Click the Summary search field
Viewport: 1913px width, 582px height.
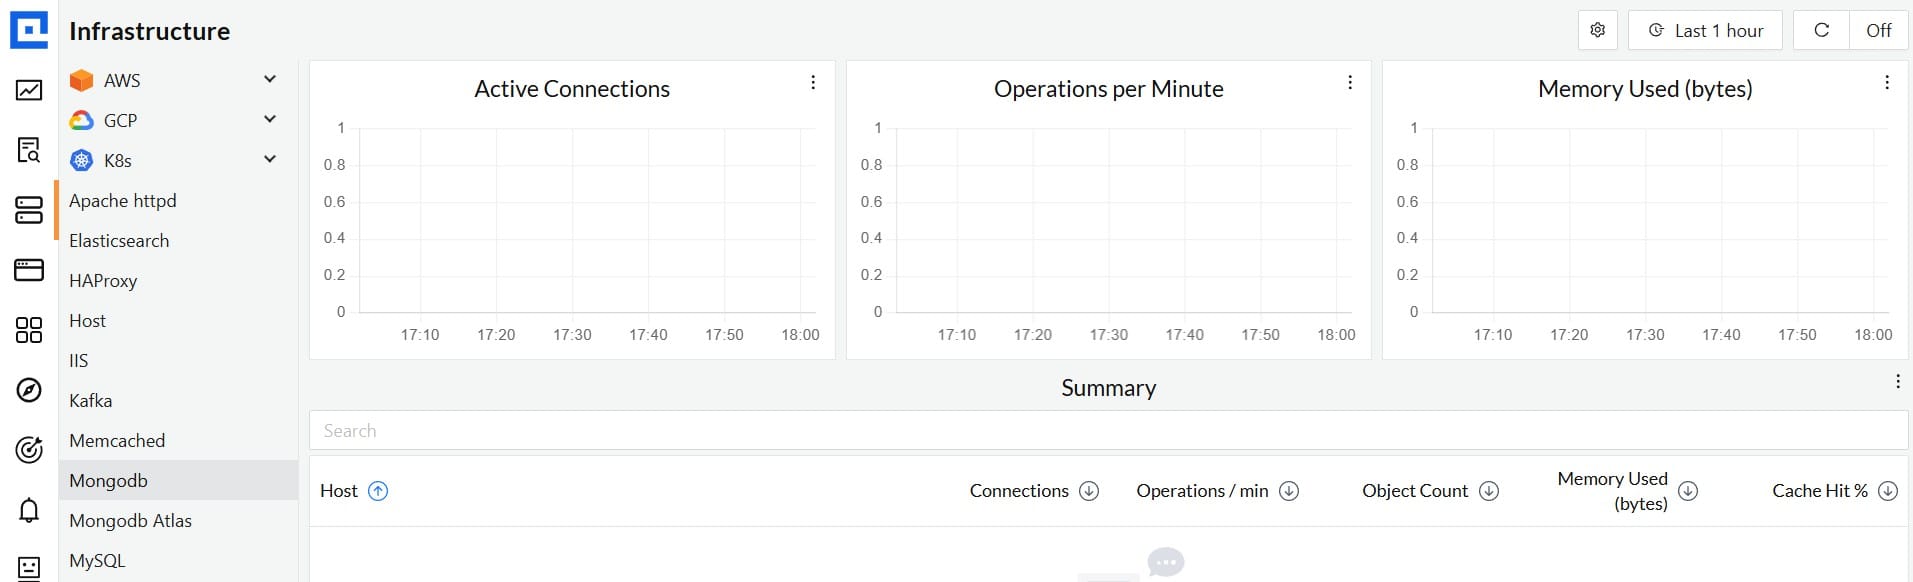(1108, 430)
